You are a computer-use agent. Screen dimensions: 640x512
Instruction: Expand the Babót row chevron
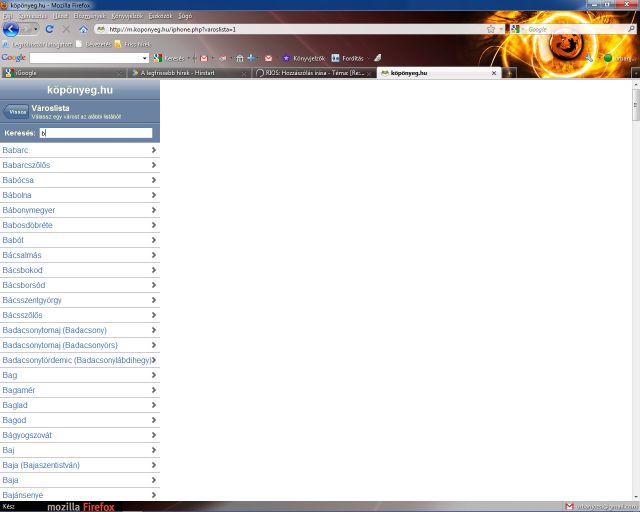tap(154, 240)
